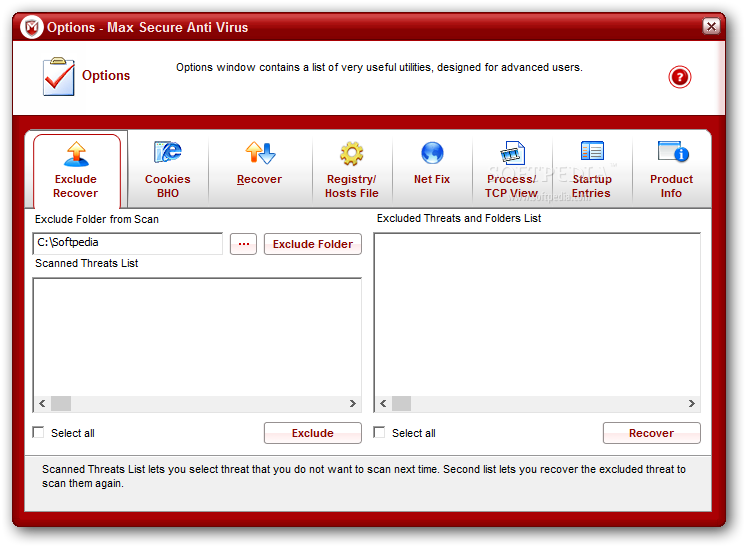Click the Product Info window icon
The width and height of the screenshot is (746, 547).
[x=673, y=151]
